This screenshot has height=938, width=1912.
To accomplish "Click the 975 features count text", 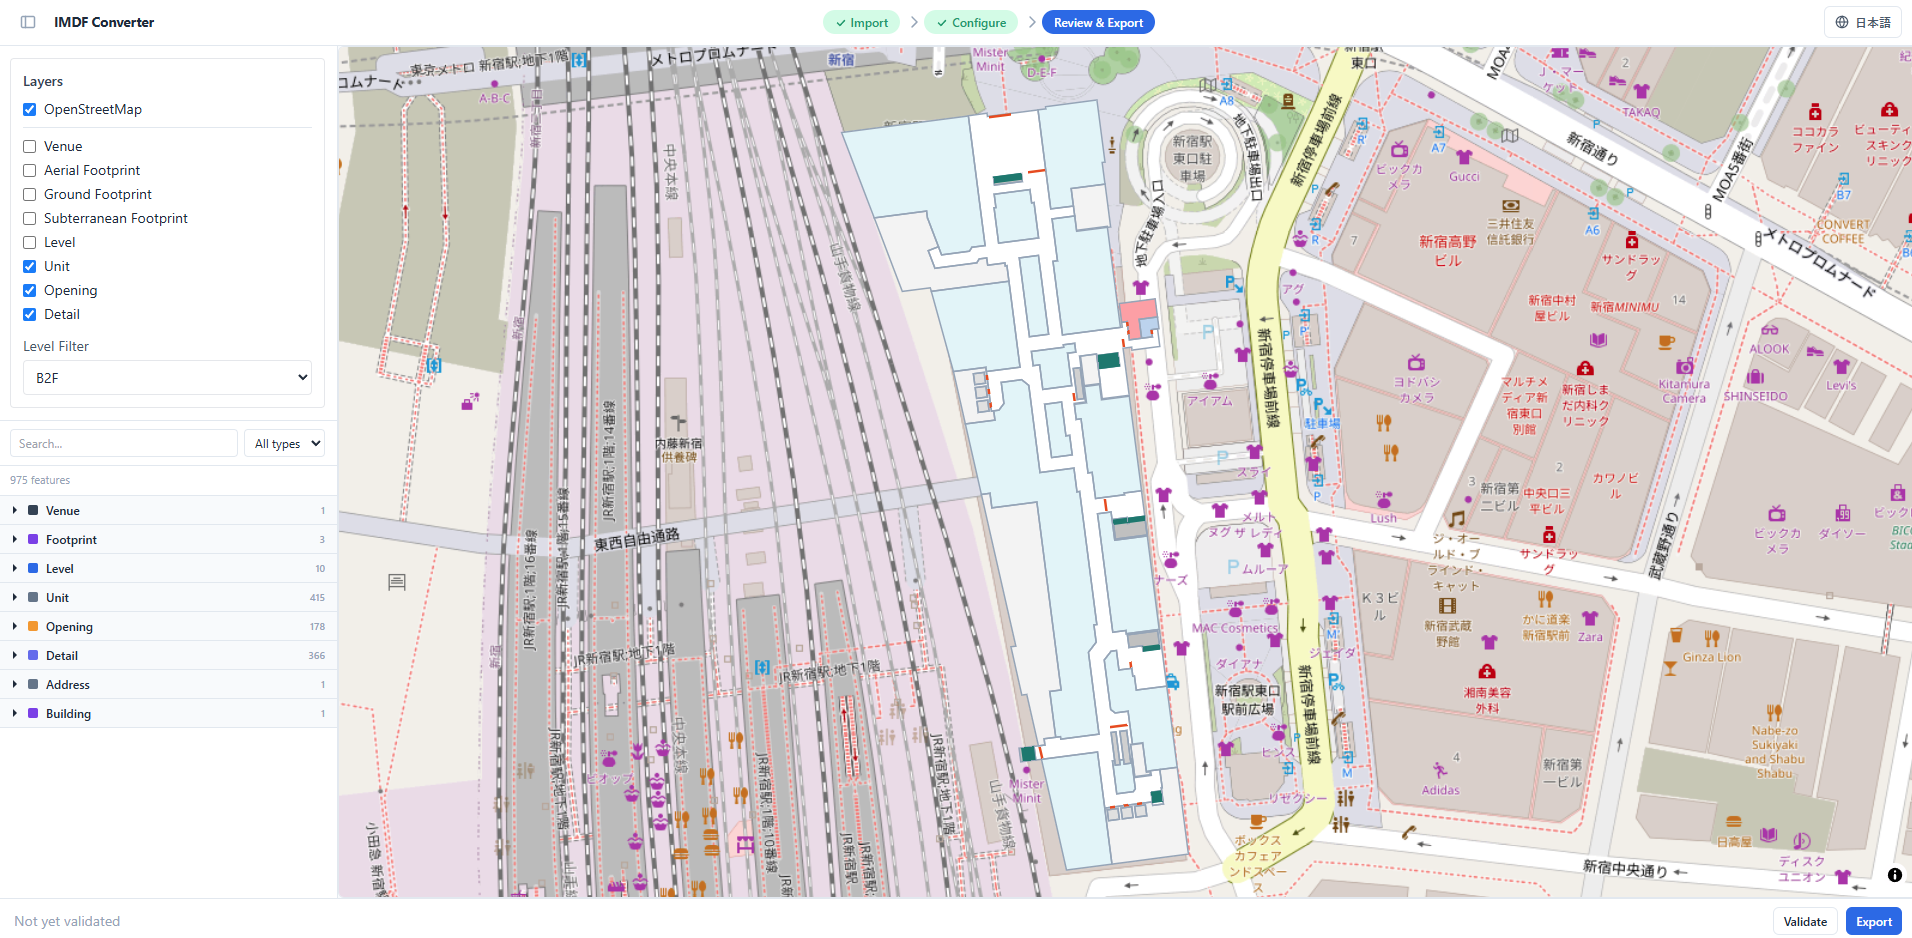I will point(40,480).
